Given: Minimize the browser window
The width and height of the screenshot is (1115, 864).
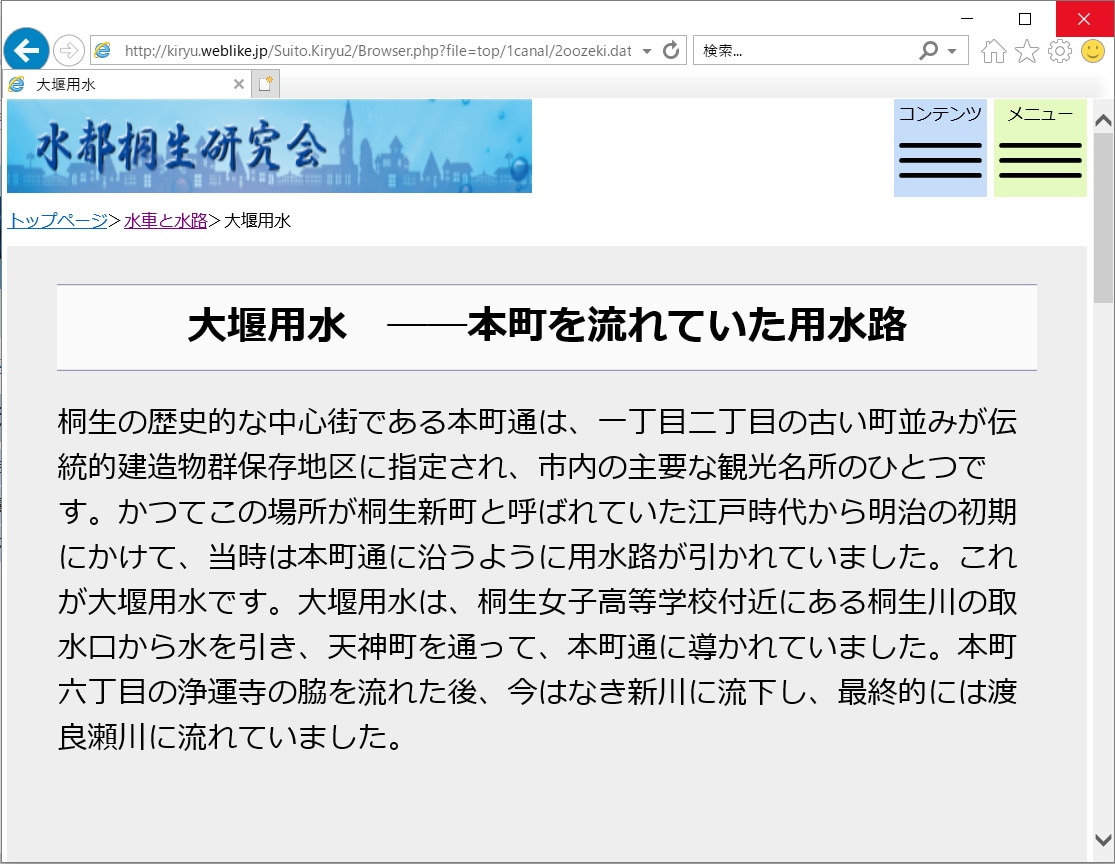Looking at the screenshot, I should 967,18.
